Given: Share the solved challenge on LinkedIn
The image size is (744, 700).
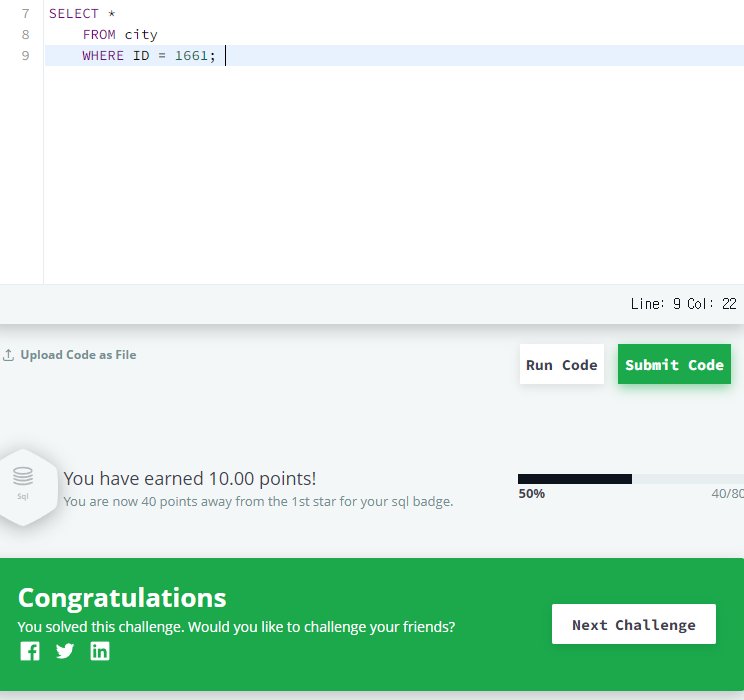Looking at the screenshot, I should (x=100, y=651).
